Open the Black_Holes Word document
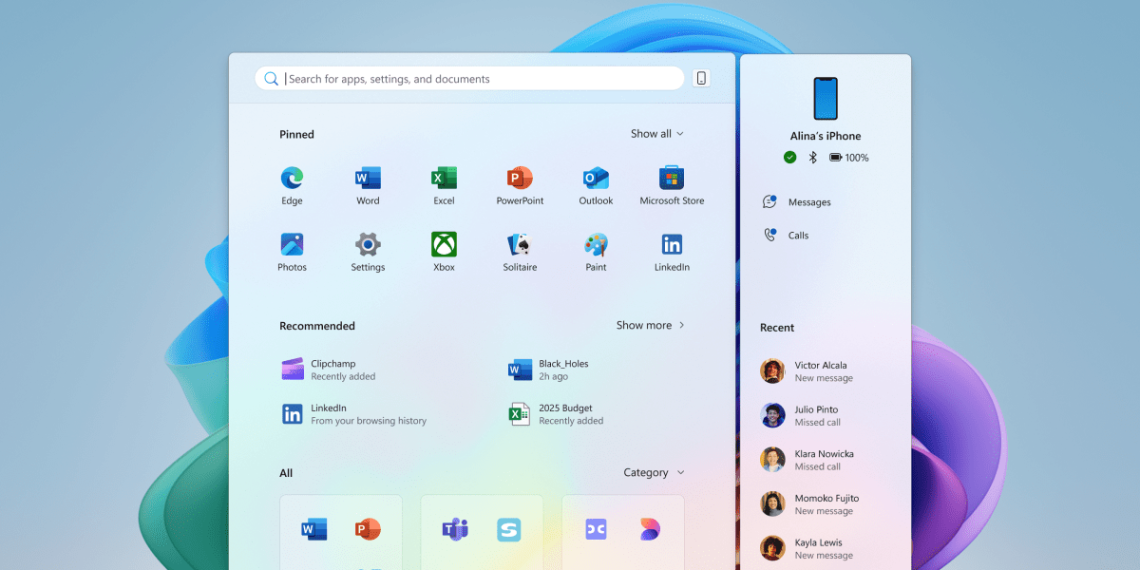 point(549,369)
